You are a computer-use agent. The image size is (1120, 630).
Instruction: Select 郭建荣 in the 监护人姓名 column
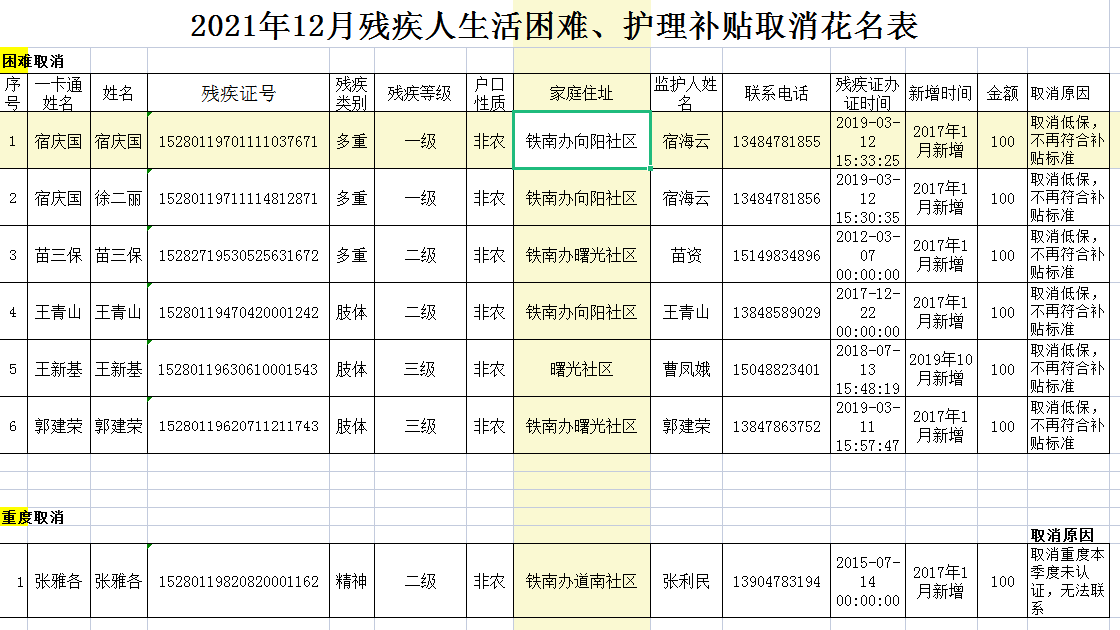686,426
